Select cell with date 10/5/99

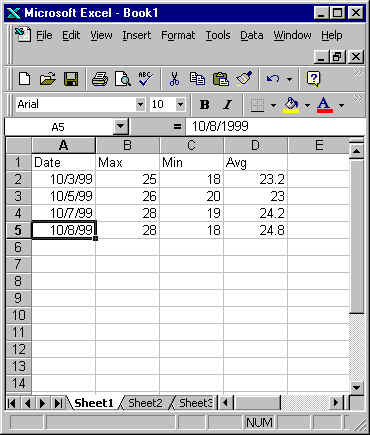(x=63, y=196)
